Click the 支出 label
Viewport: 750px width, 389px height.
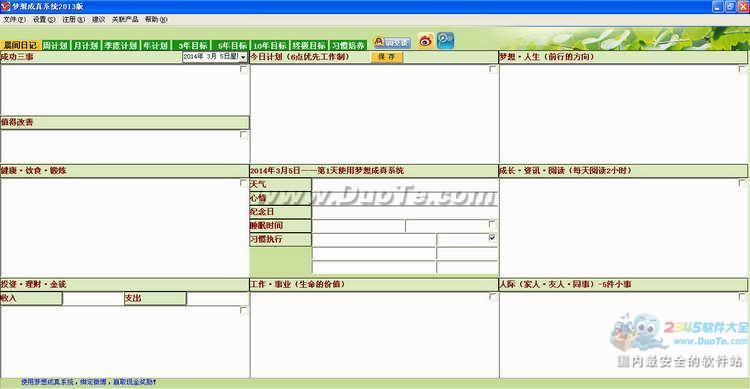(x=155, y=298)
